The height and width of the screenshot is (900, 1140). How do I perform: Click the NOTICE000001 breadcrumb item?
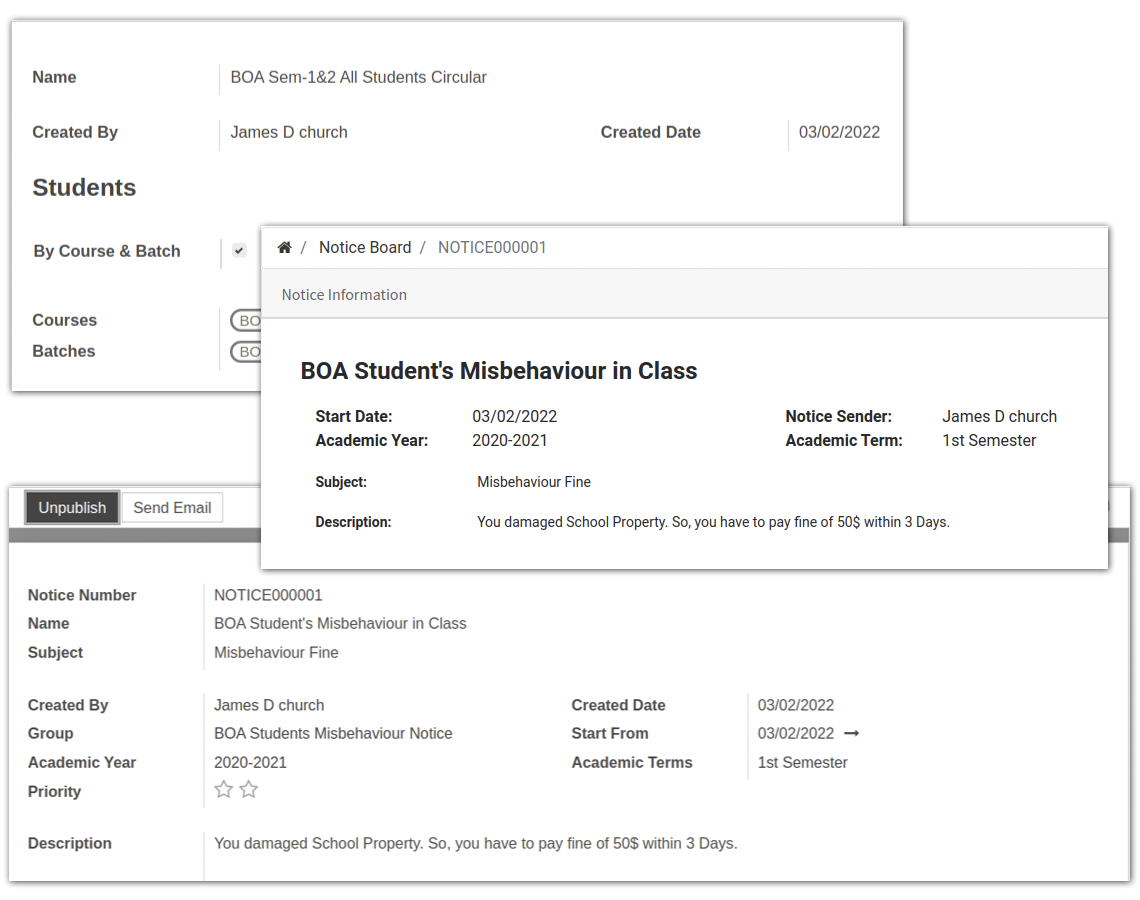[x=492, y=248]
